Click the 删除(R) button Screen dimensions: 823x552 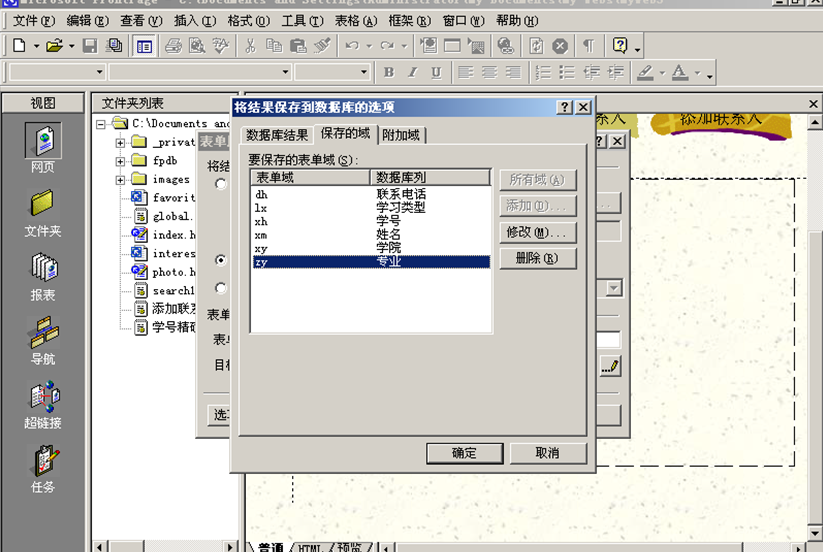tap(537, 258)
